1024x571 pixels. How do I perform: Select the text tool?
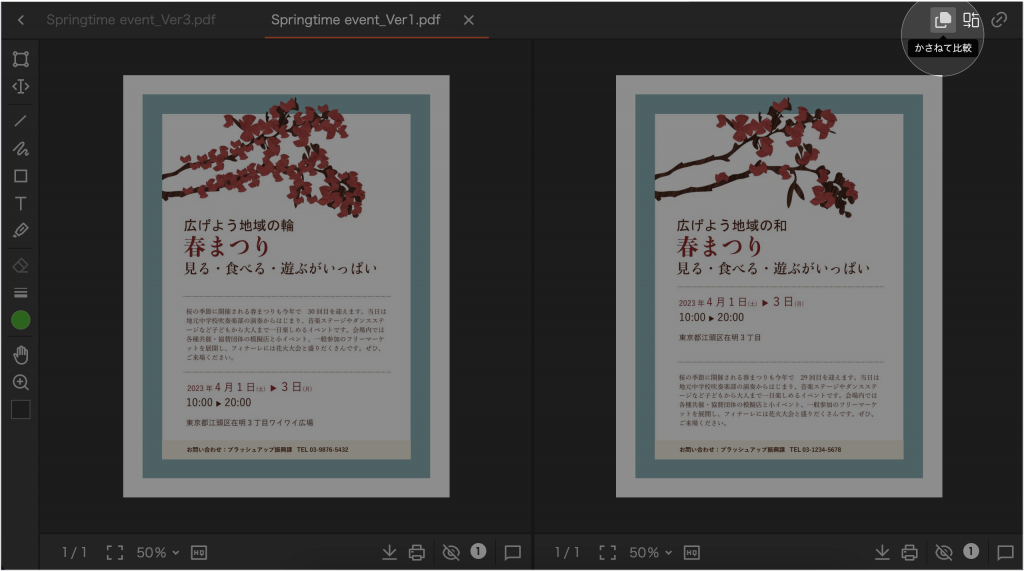tap(21, 203)
